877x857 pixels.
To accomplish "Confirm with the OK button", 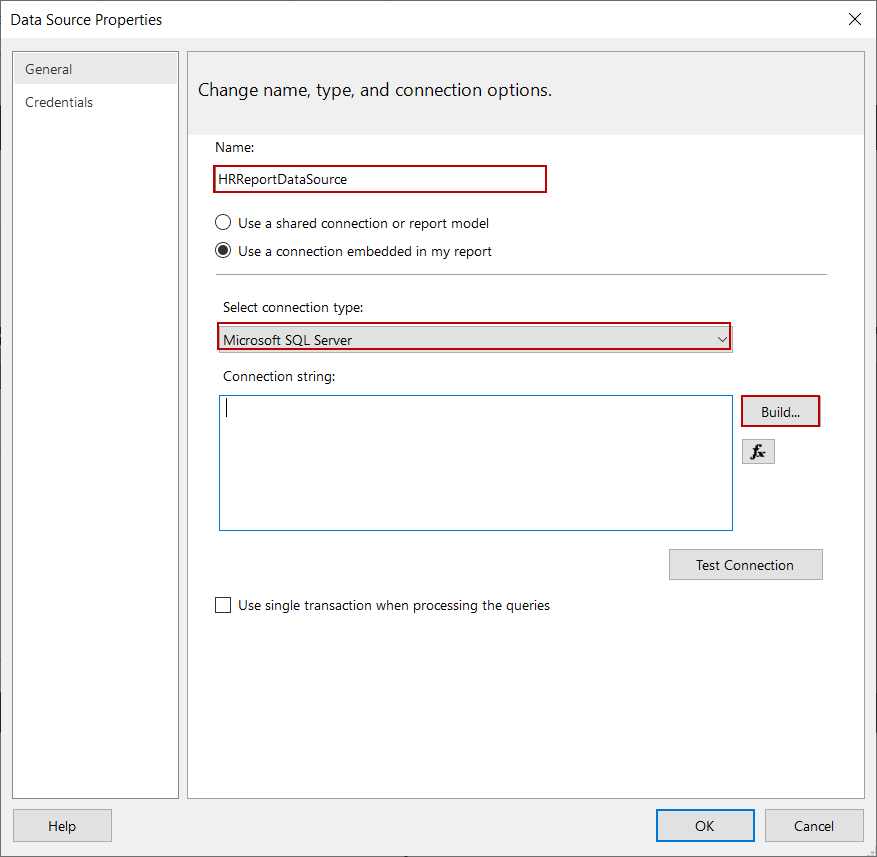I will [x=705, y=826].
